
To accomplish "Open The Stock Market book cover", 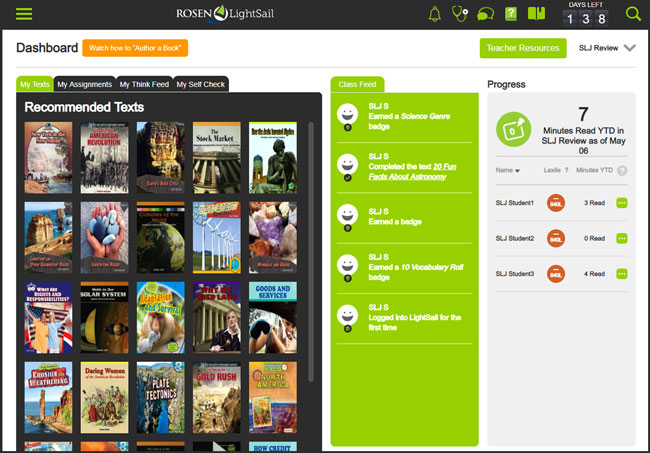I will [216, 157].
